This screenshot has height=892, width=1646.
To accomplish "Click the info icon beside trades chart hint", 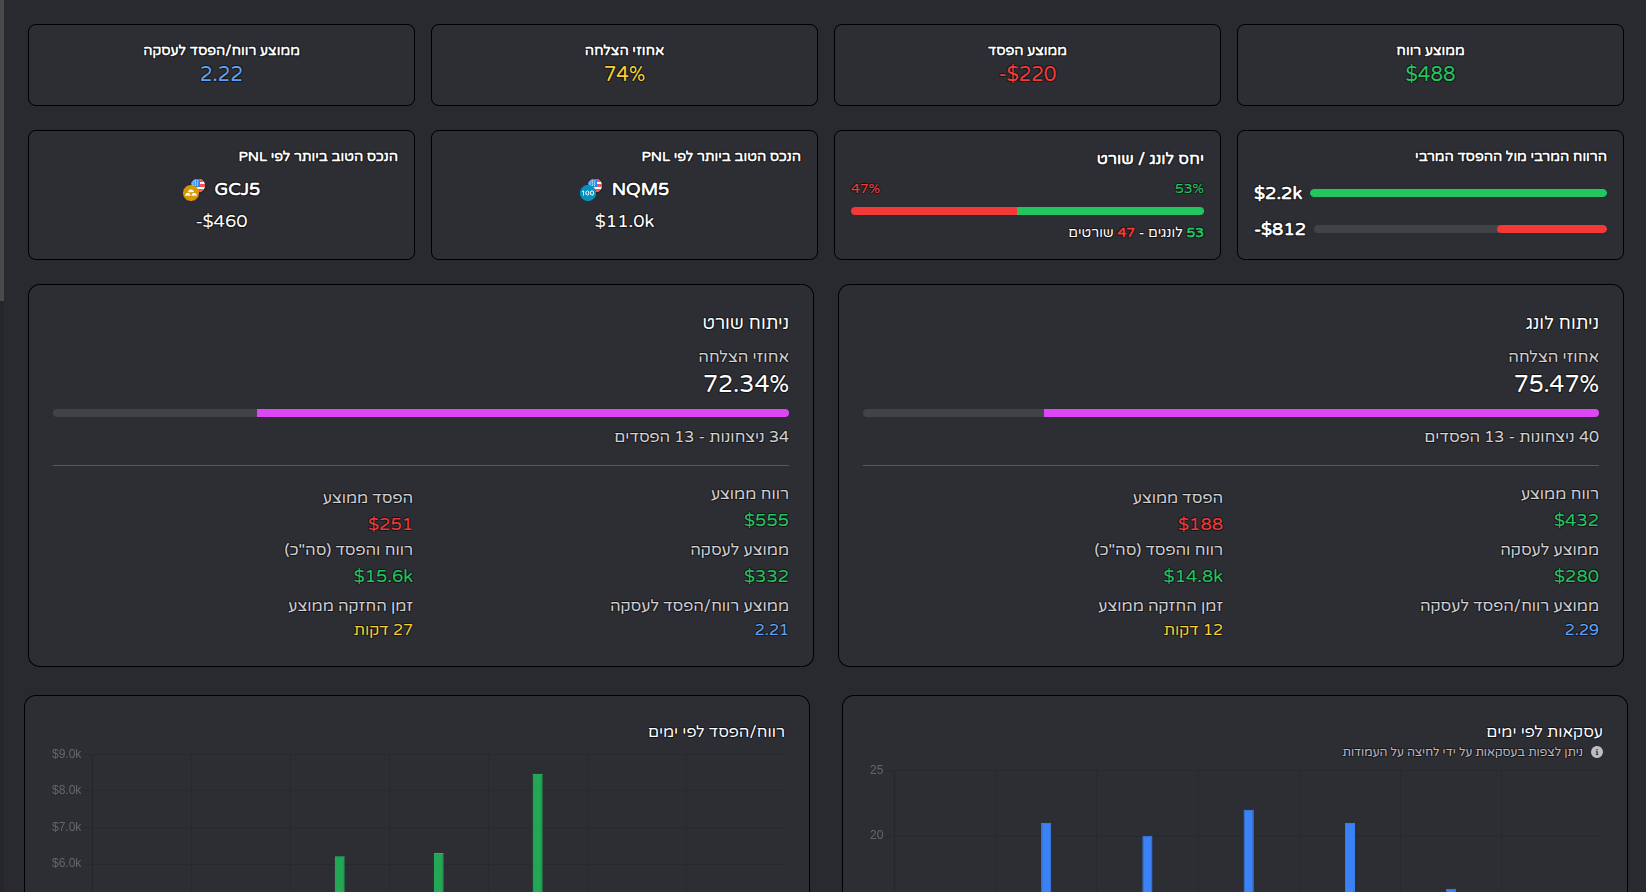I will [1597, 752].
